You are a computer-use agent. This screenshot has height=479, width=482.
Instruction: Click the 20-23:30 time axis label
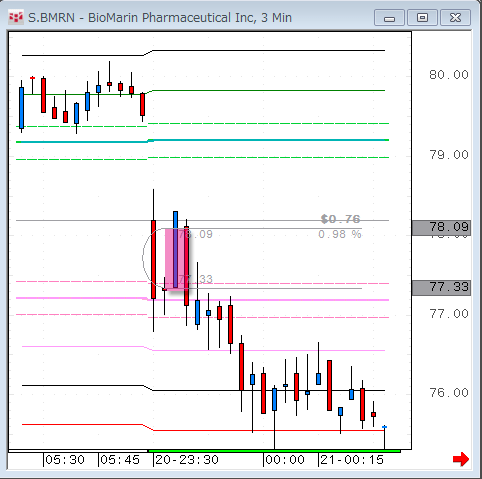[187, 460]
